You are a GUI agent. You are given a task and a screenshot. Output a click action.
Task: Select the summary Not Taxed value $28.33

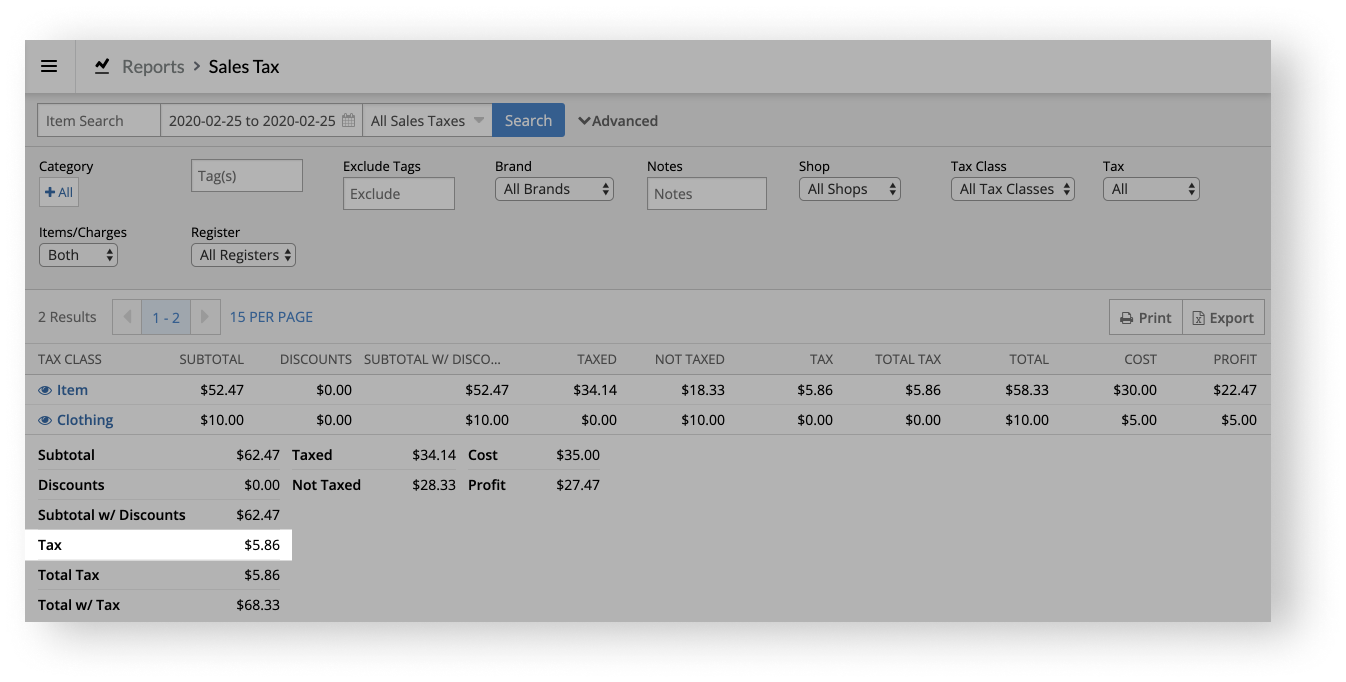pos(434,485)
